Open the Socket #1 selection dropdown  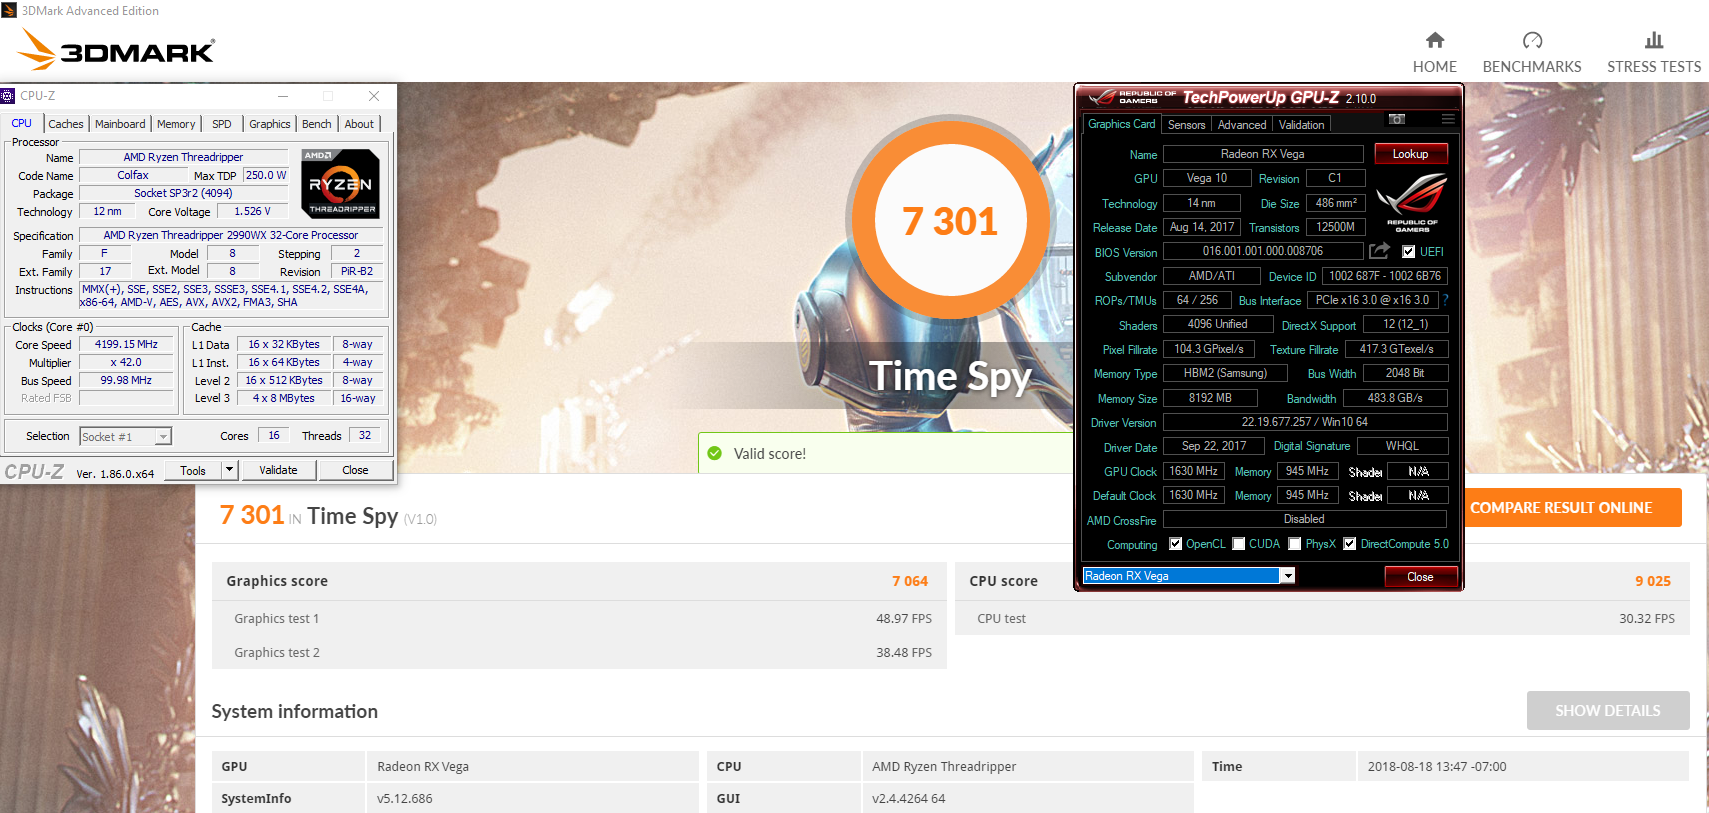(x=164, y=437)
